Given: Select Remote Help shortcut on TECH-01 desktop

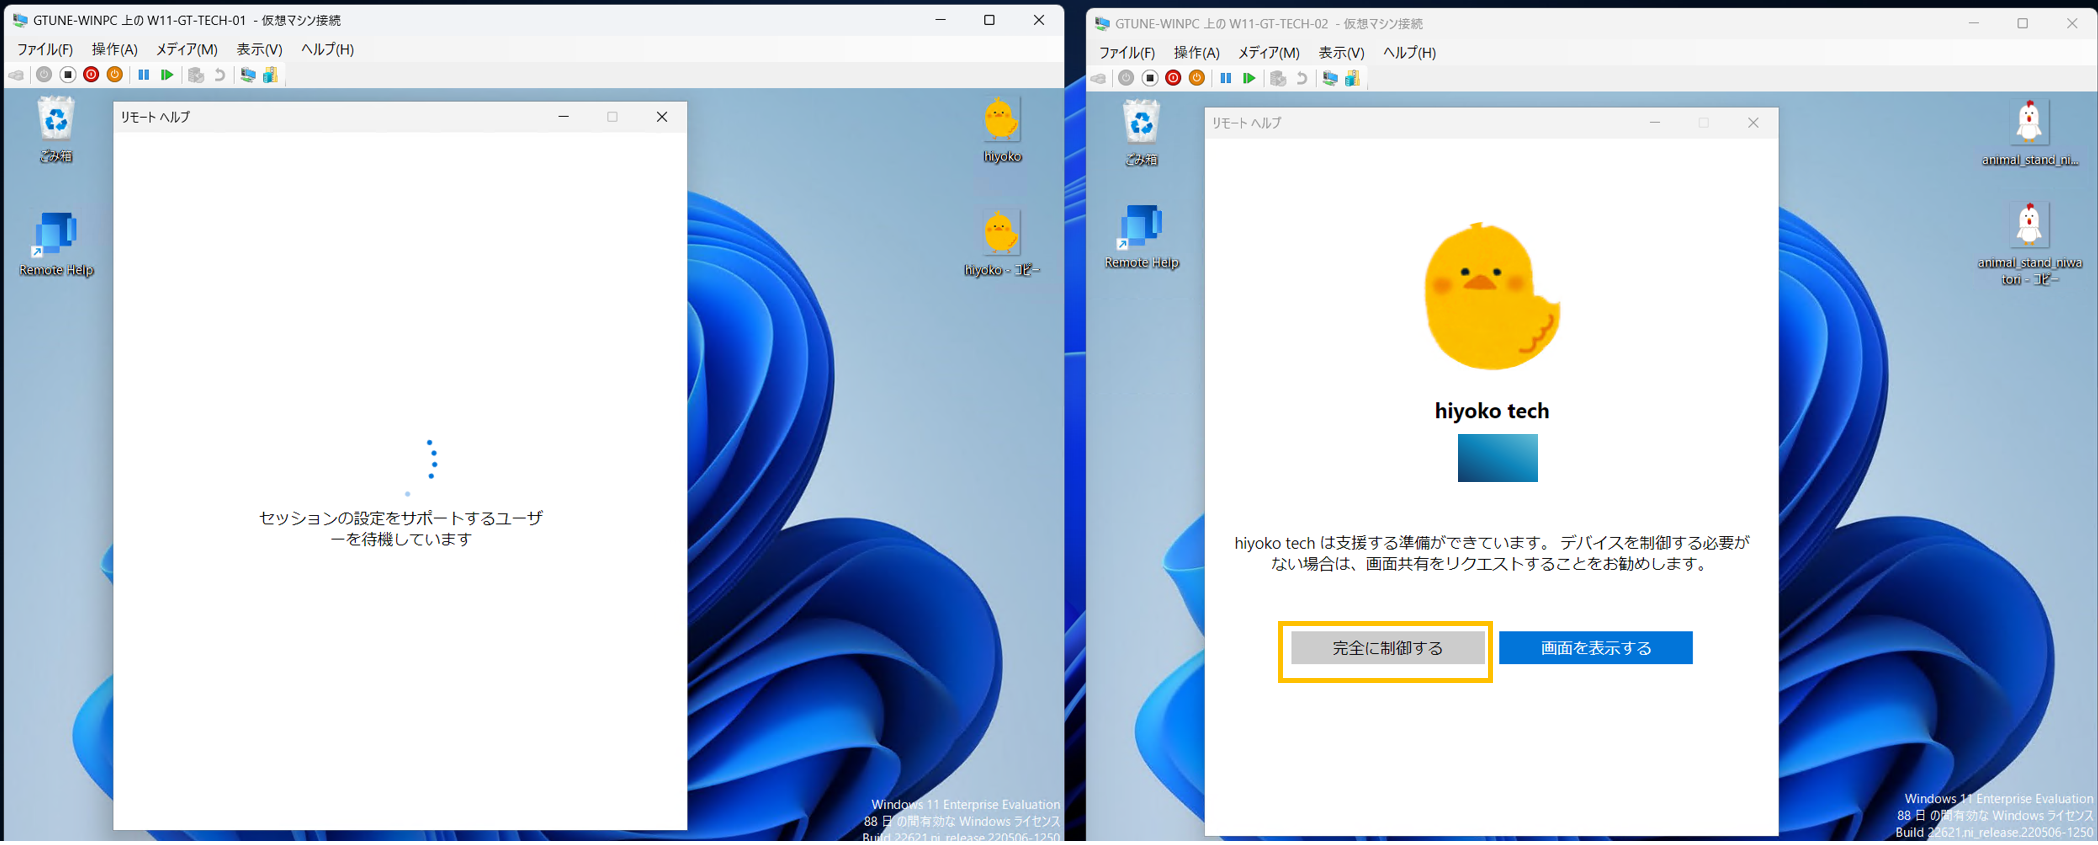Looking at the screenshot, I should click(x=56, y=243).
